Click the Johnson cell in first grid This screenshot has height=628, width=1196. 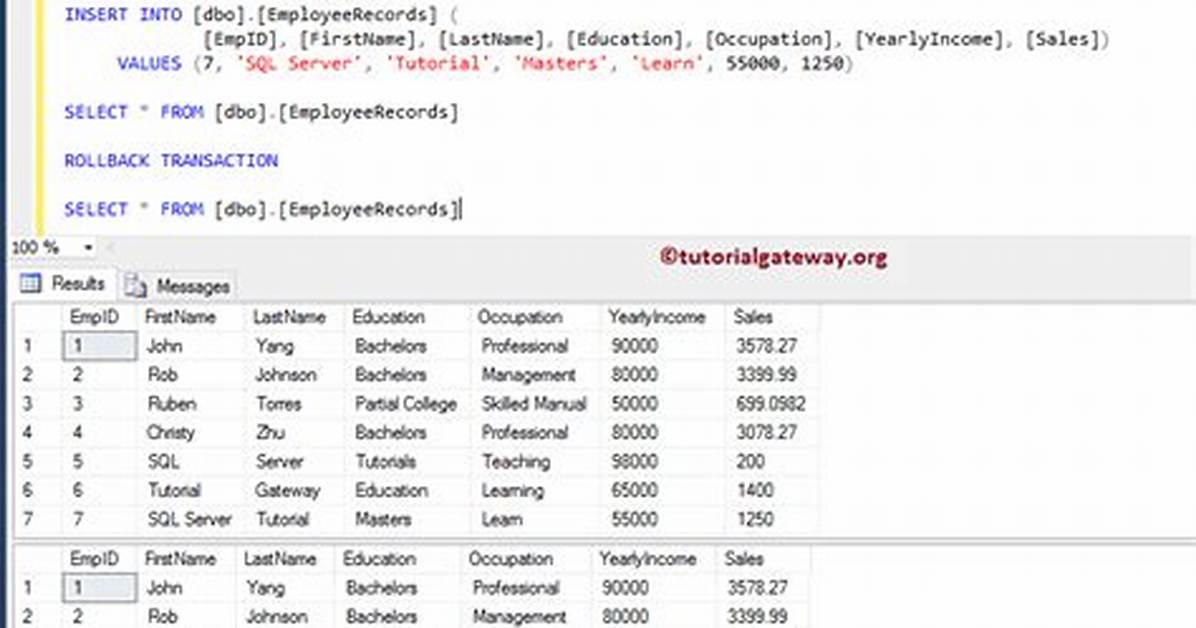coord(286,375)
